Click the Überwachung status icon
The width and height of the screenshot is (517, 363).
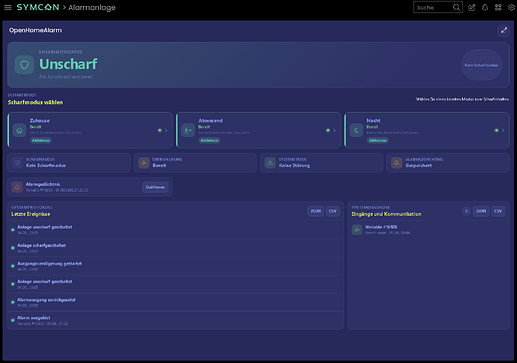144,163
